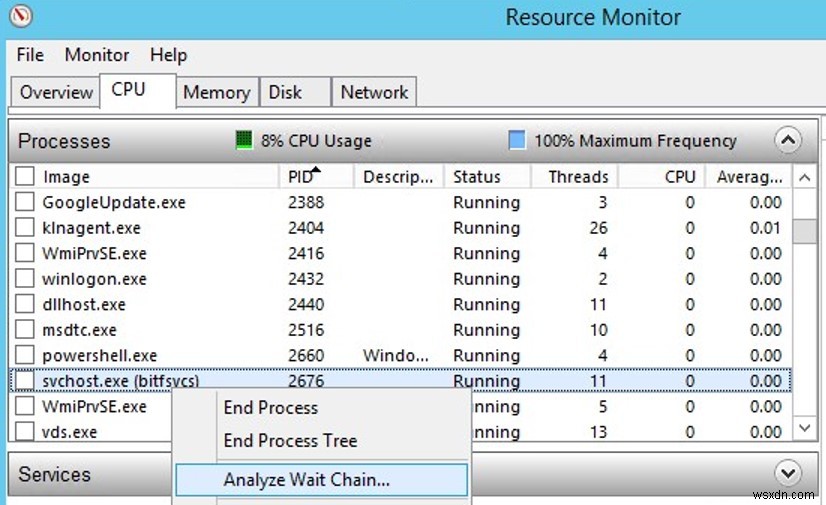Click PID value 2388
Screen dimensions: 826x505
click(306, 202)
